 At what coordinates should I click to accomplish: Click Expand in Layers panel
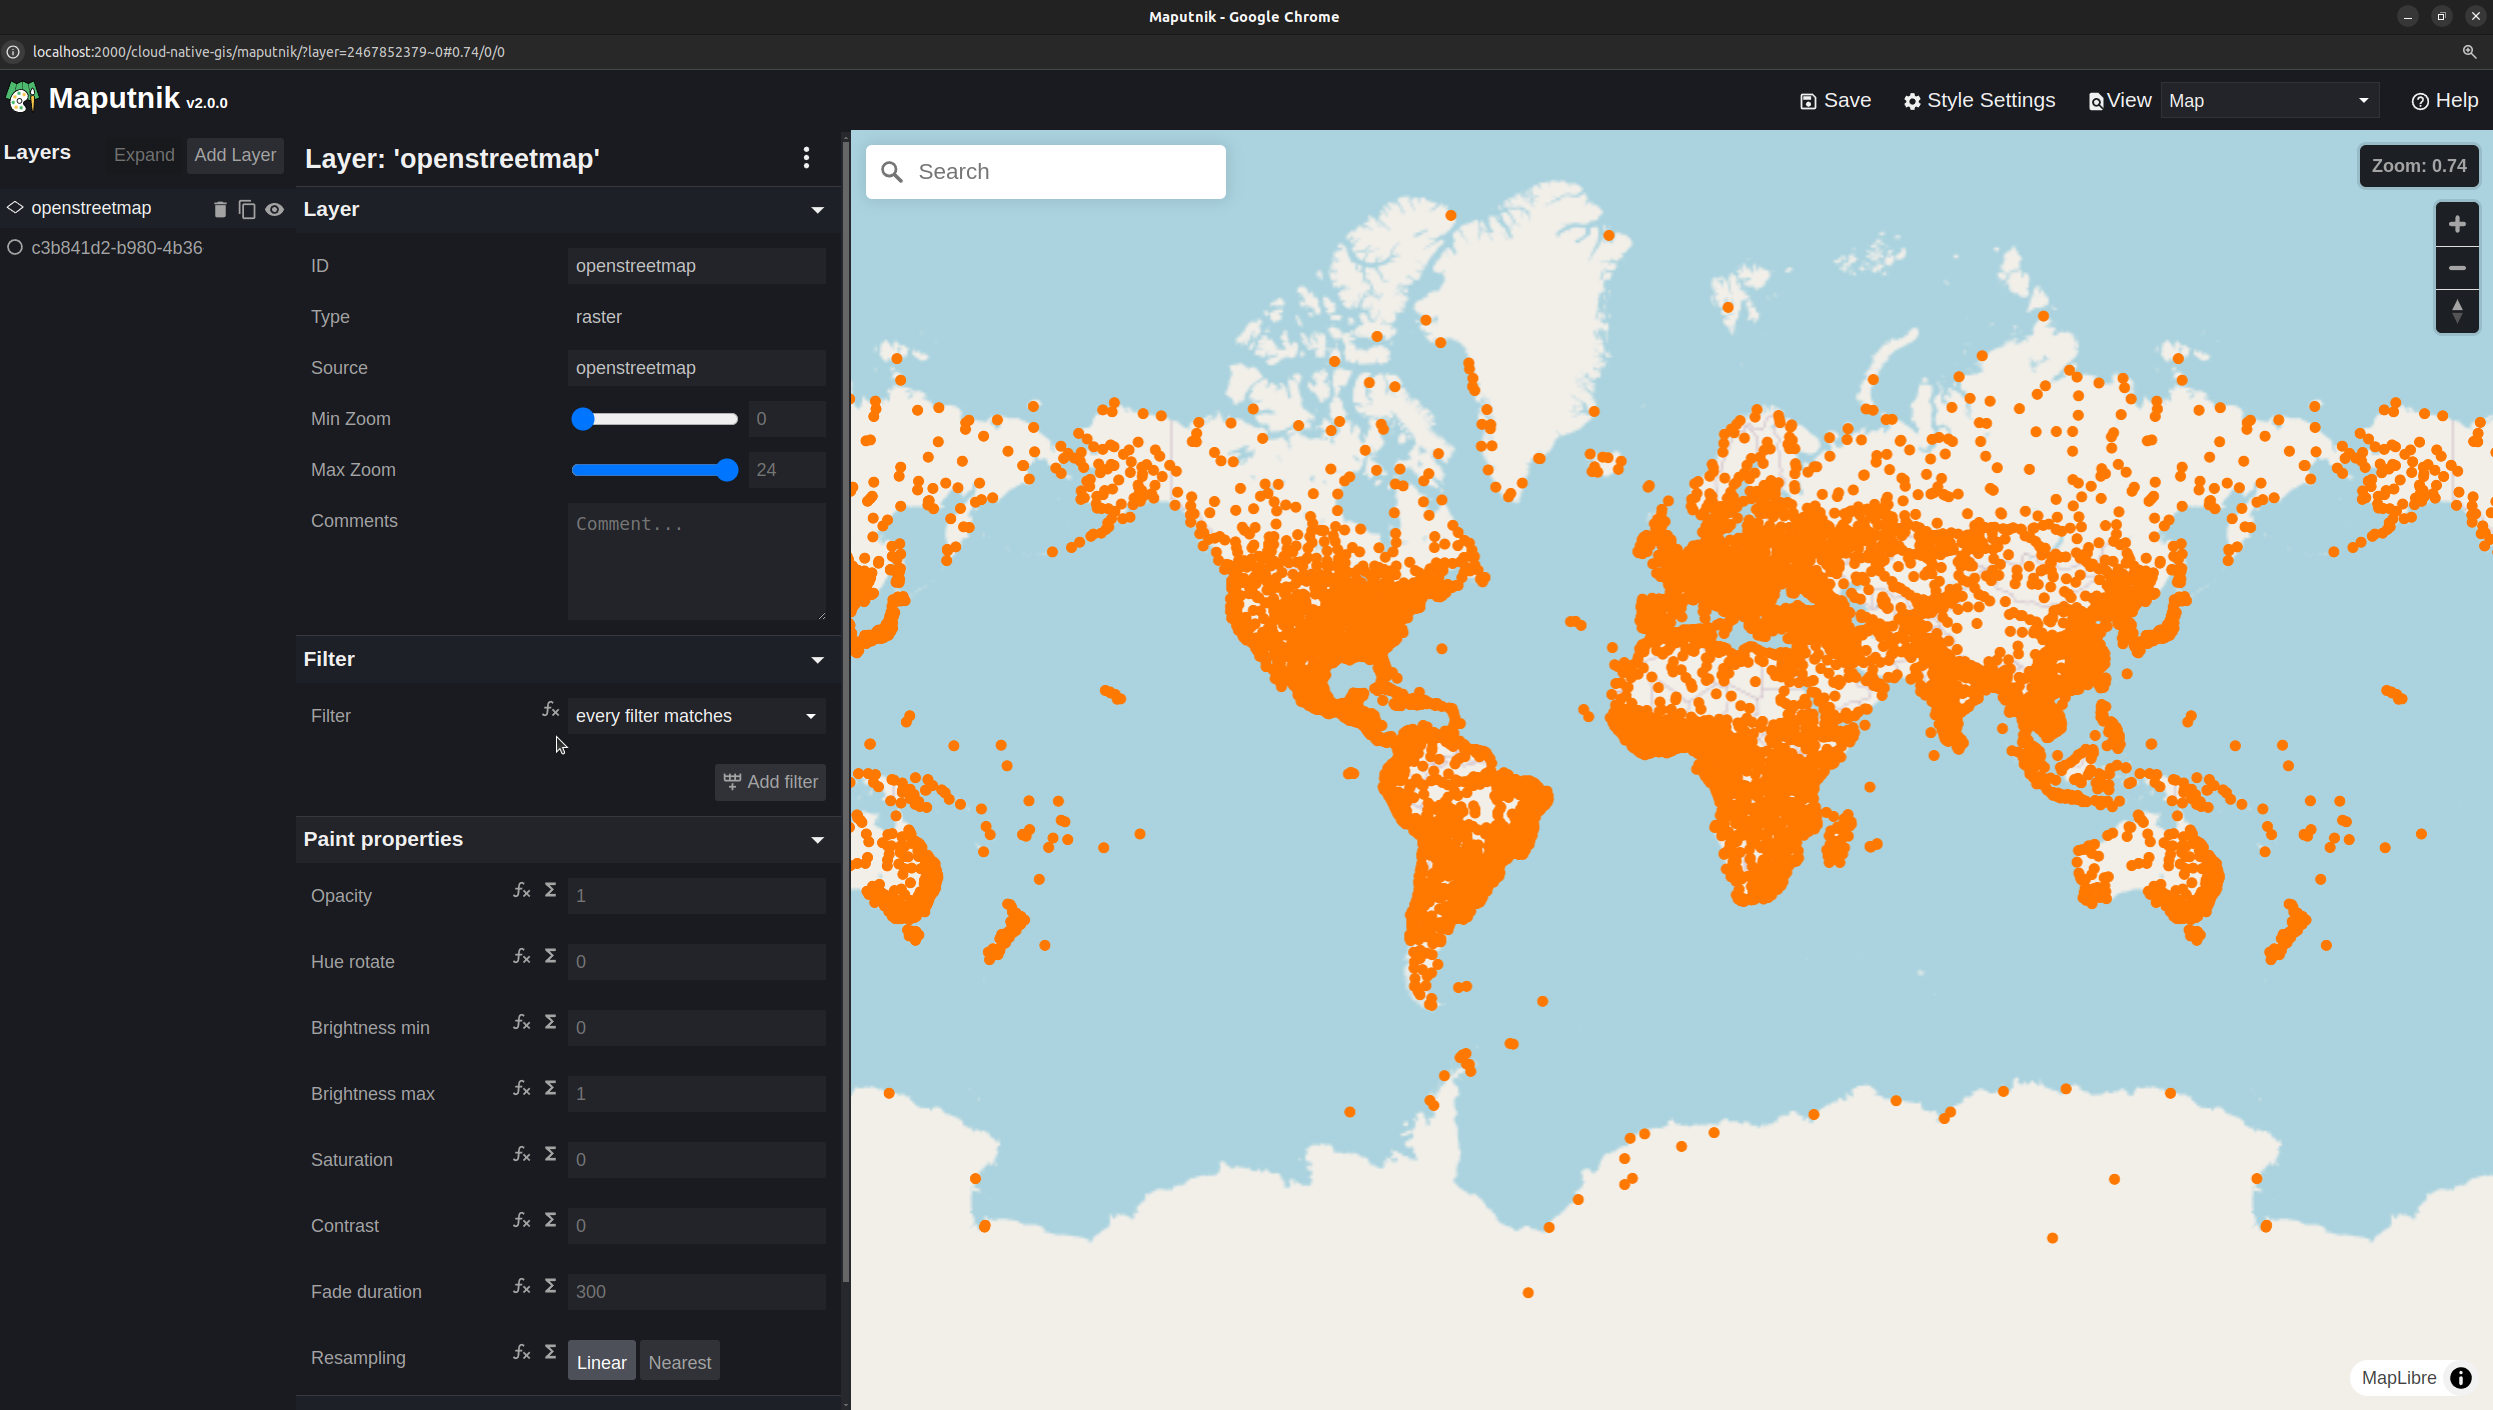pos(144,155)
